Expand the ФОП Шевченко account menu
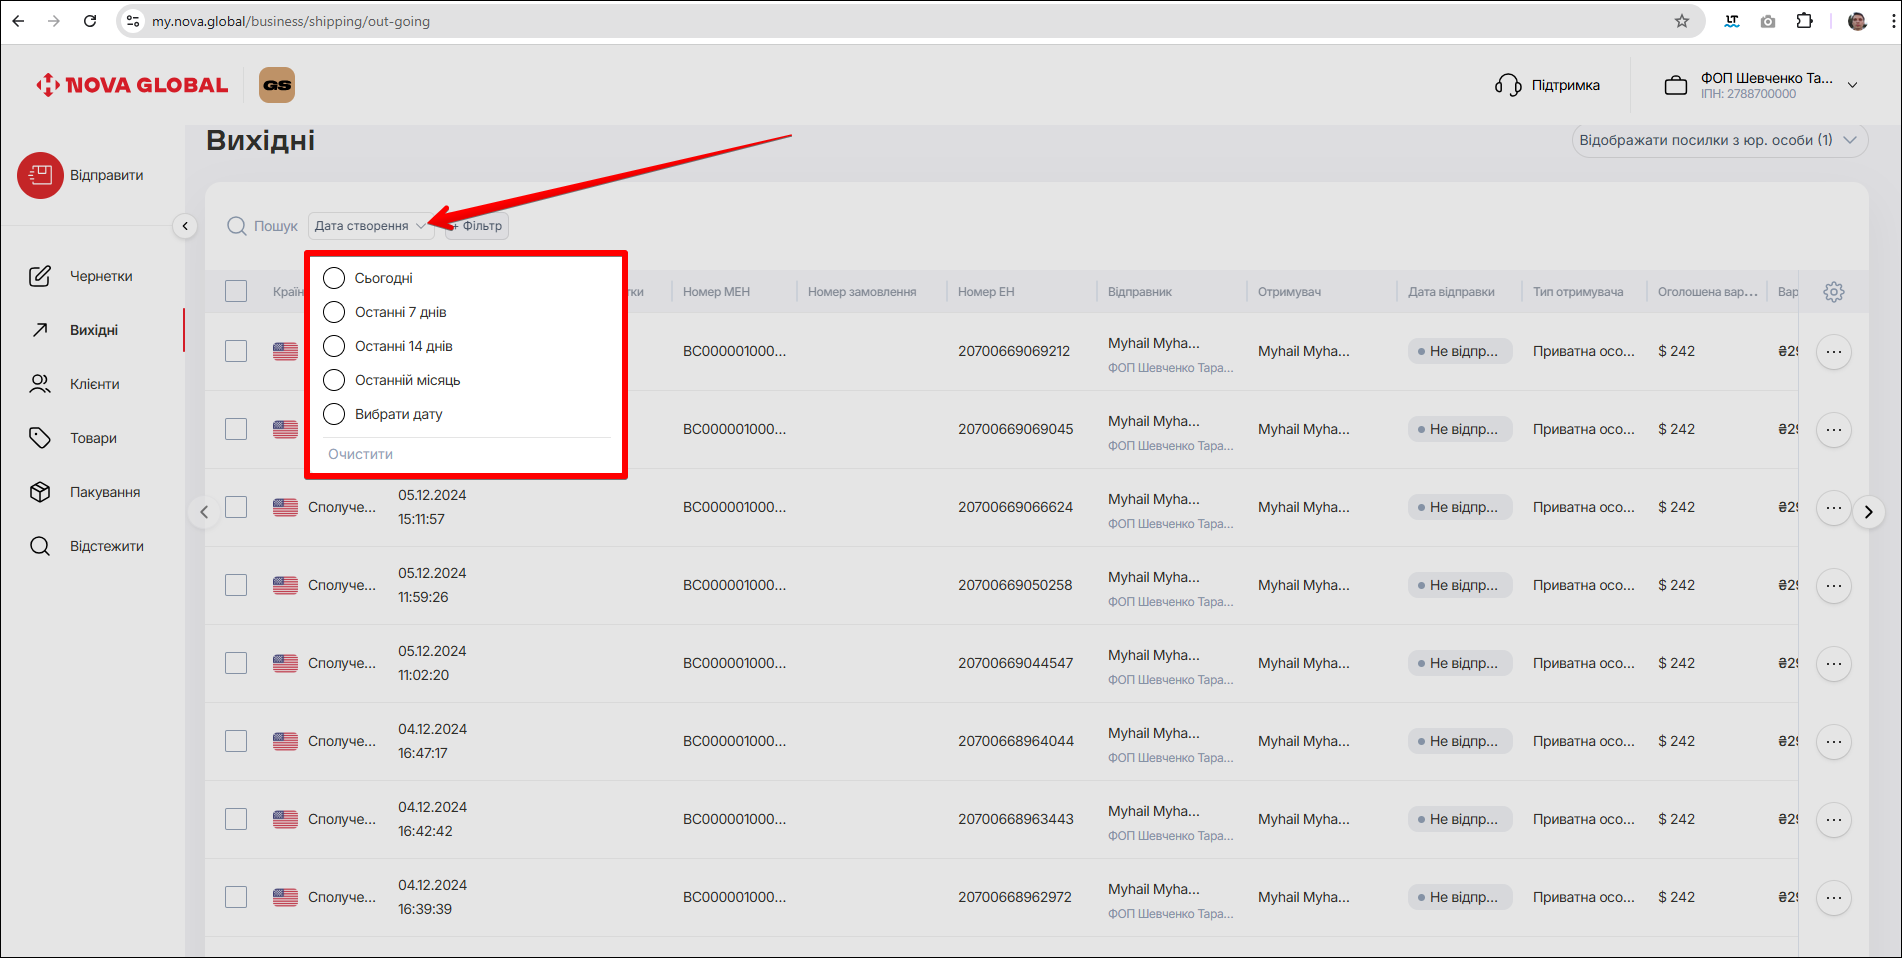The width and height of the screenshot is (1902, 958). [x=1852, y=86]
